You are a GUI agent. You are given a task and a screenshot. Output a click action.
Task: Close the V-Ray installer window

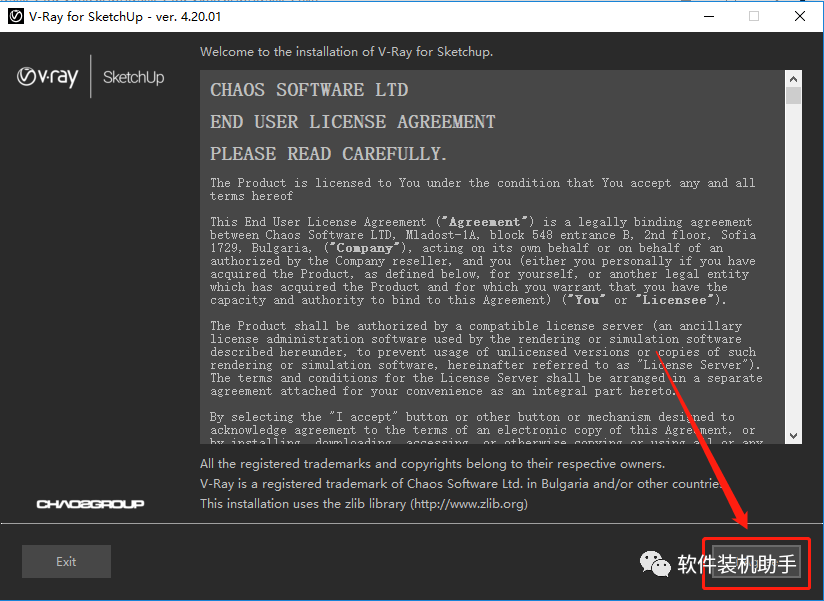[x=800, y=16]
